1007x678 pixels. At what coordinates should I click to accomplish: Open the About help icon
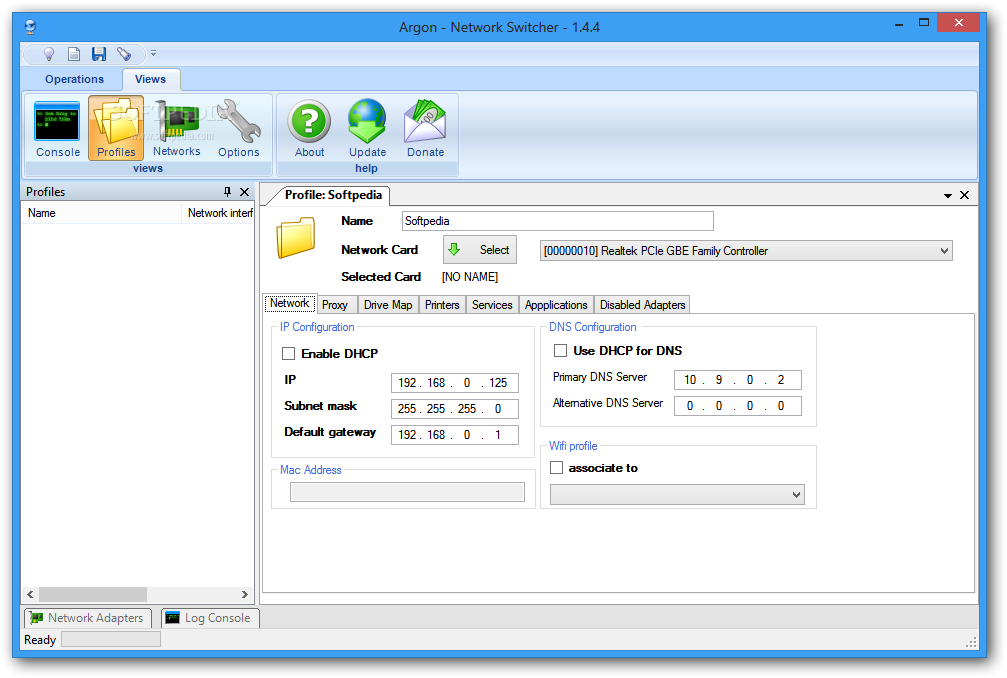310,128
